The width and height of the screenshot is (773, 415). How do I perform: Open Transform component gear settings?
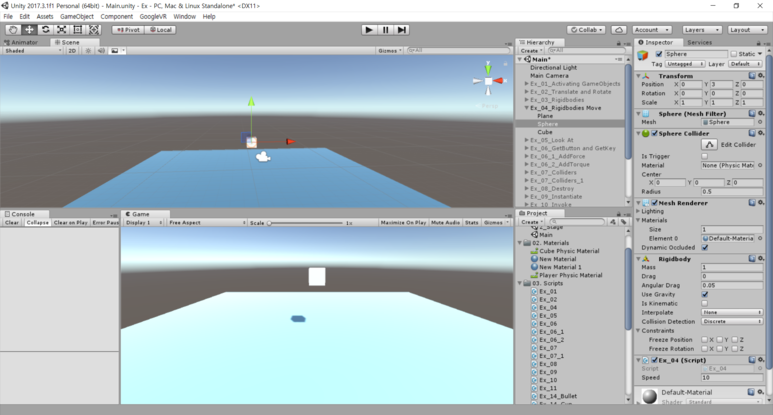click(x=761, y=76)
